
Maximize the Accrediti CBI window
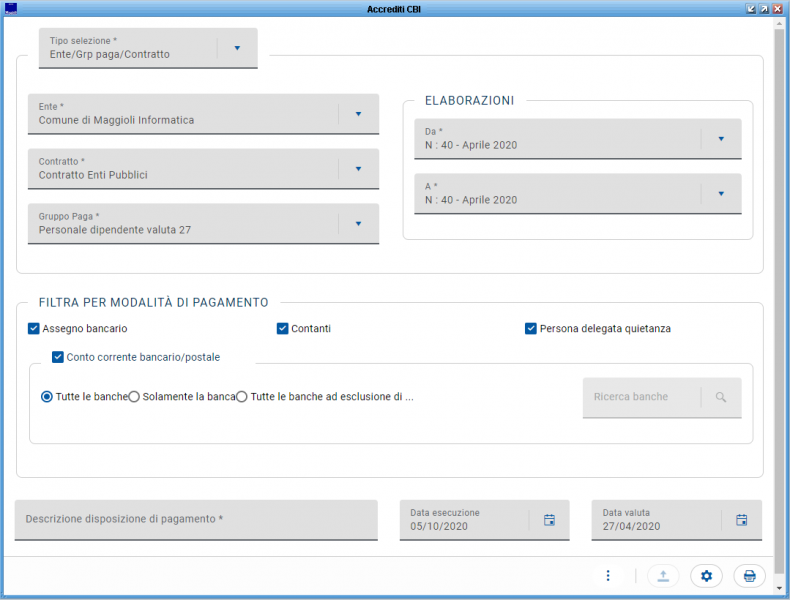click(x=764, y=9)
